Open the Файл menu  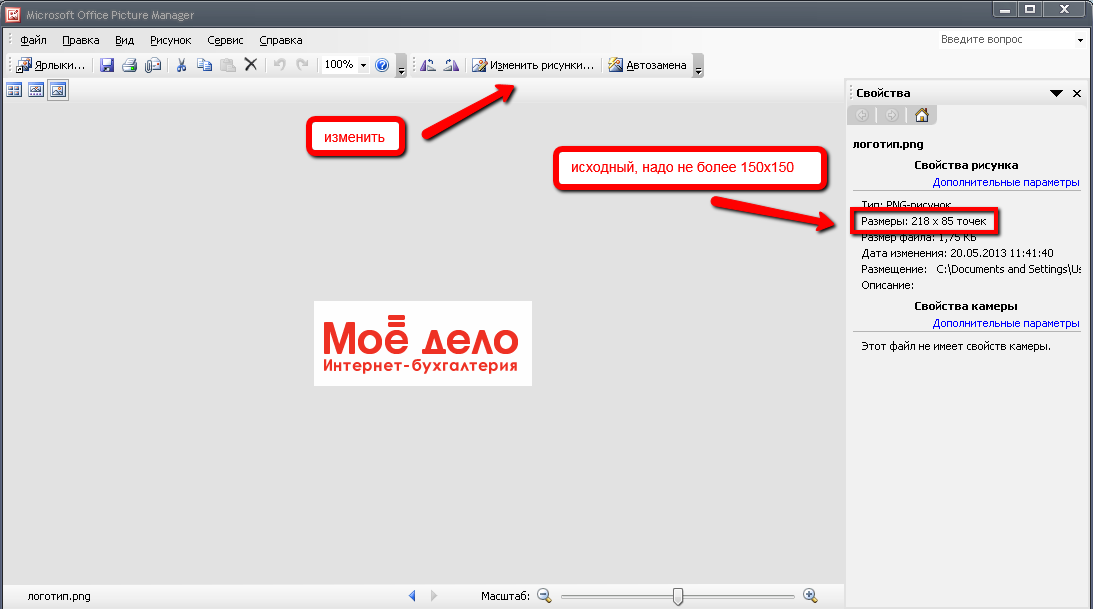coord(33,41)
